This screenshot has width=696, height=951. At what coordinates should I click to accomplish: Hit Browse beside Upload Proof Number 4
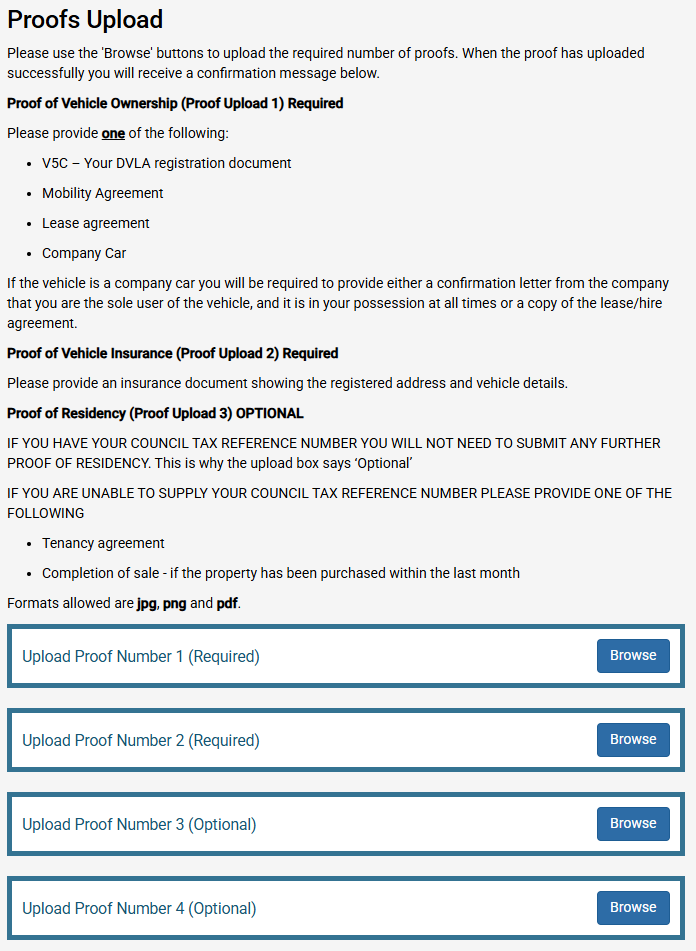(633, 908)
